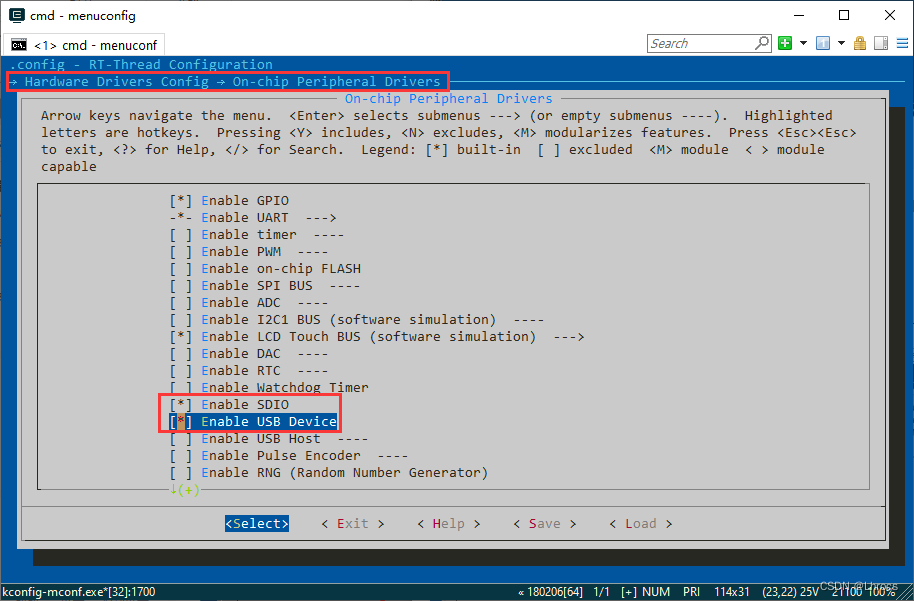Viewport: 914px width, 601px height.
Task: Open Enable UART submenu
Action: 253,217
